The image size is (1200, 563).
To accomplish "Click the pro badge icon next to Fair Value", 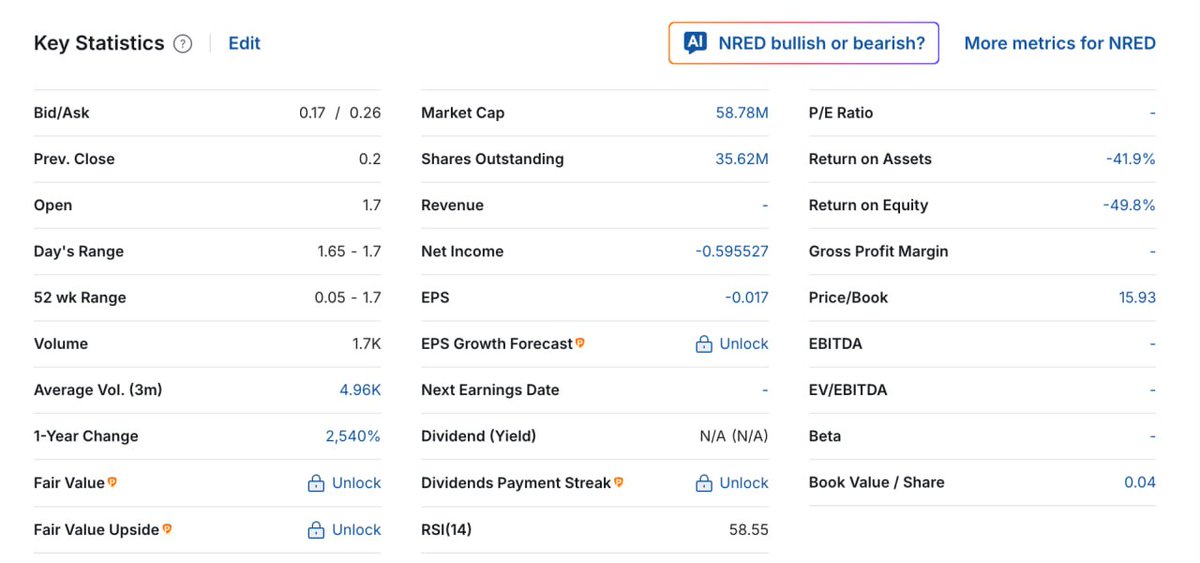I will 113,482.
